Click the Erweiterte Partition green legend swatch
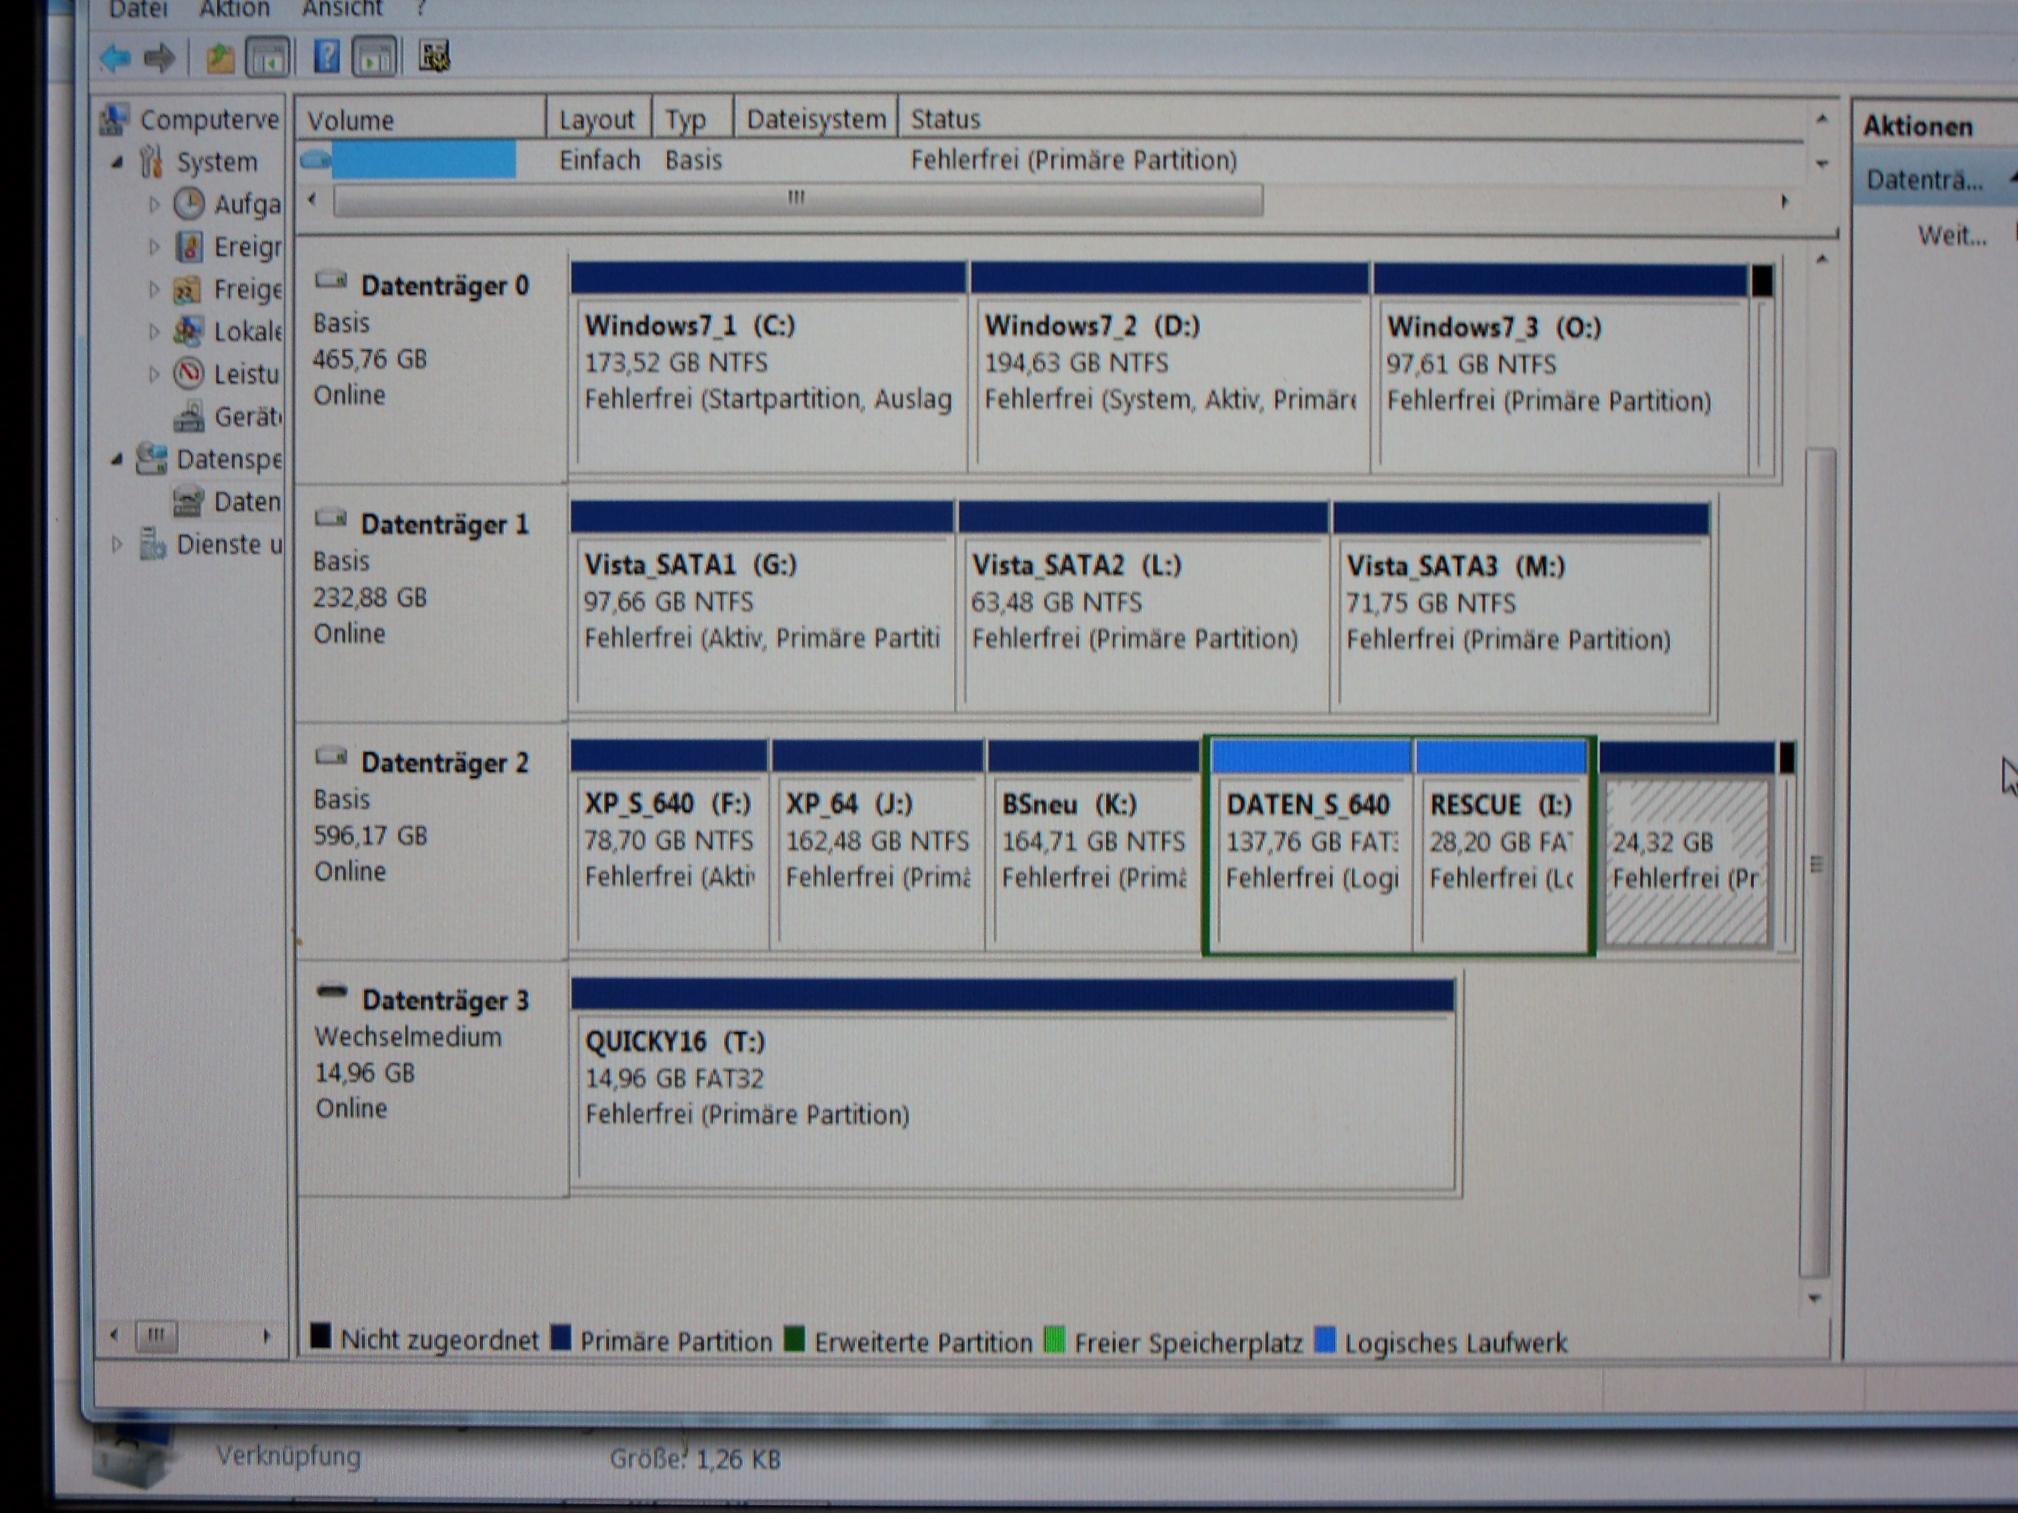The height and width of the screenshot is (1513, 2018). point(795,1338)
